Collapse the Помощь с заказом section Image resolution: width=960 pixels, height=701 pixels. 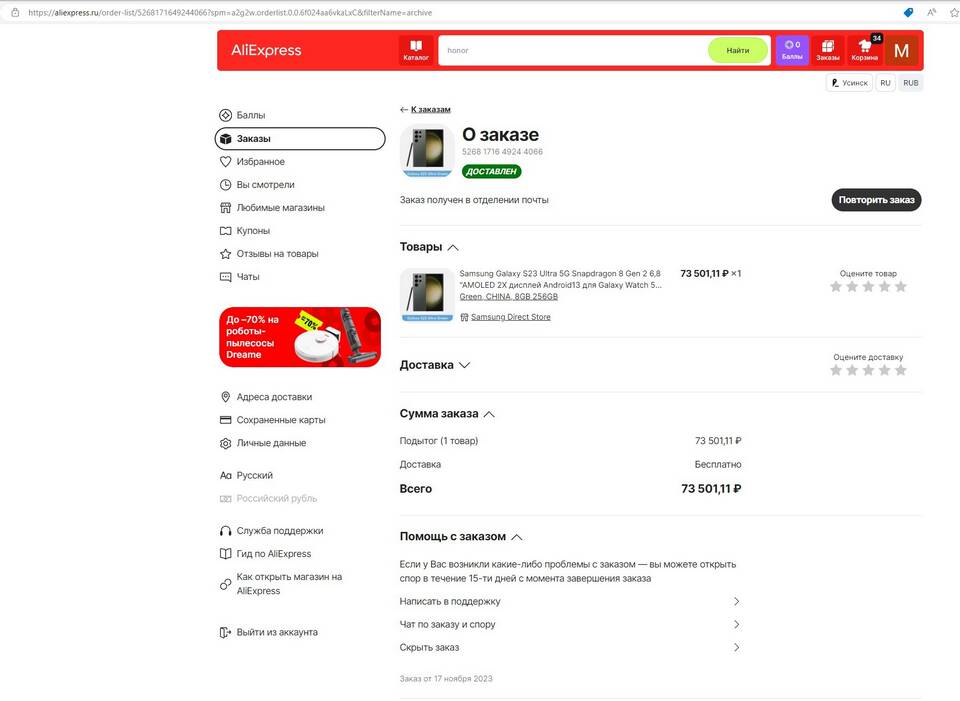tap(517, 537)
